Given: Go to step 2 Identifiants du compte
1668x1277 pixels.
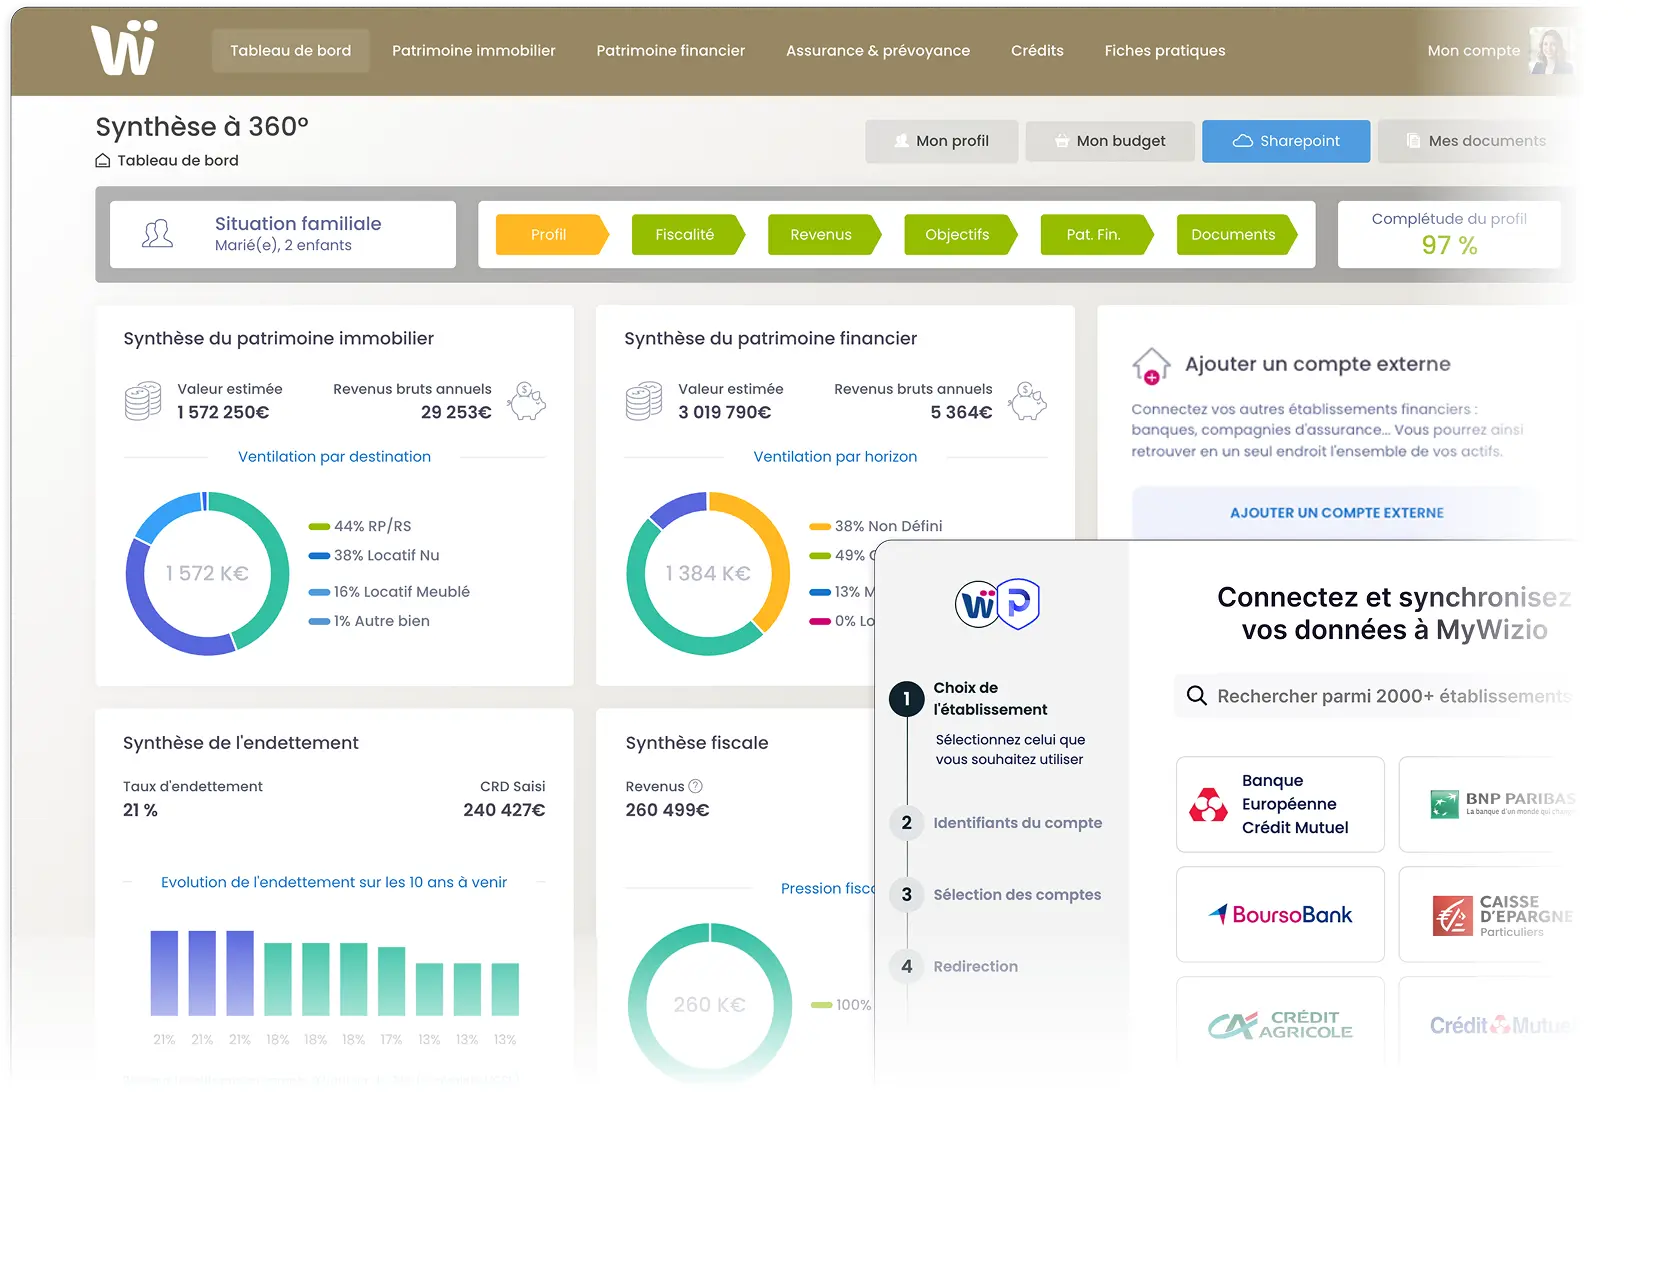Looking at the screenshot, I should click(1017, 823).
